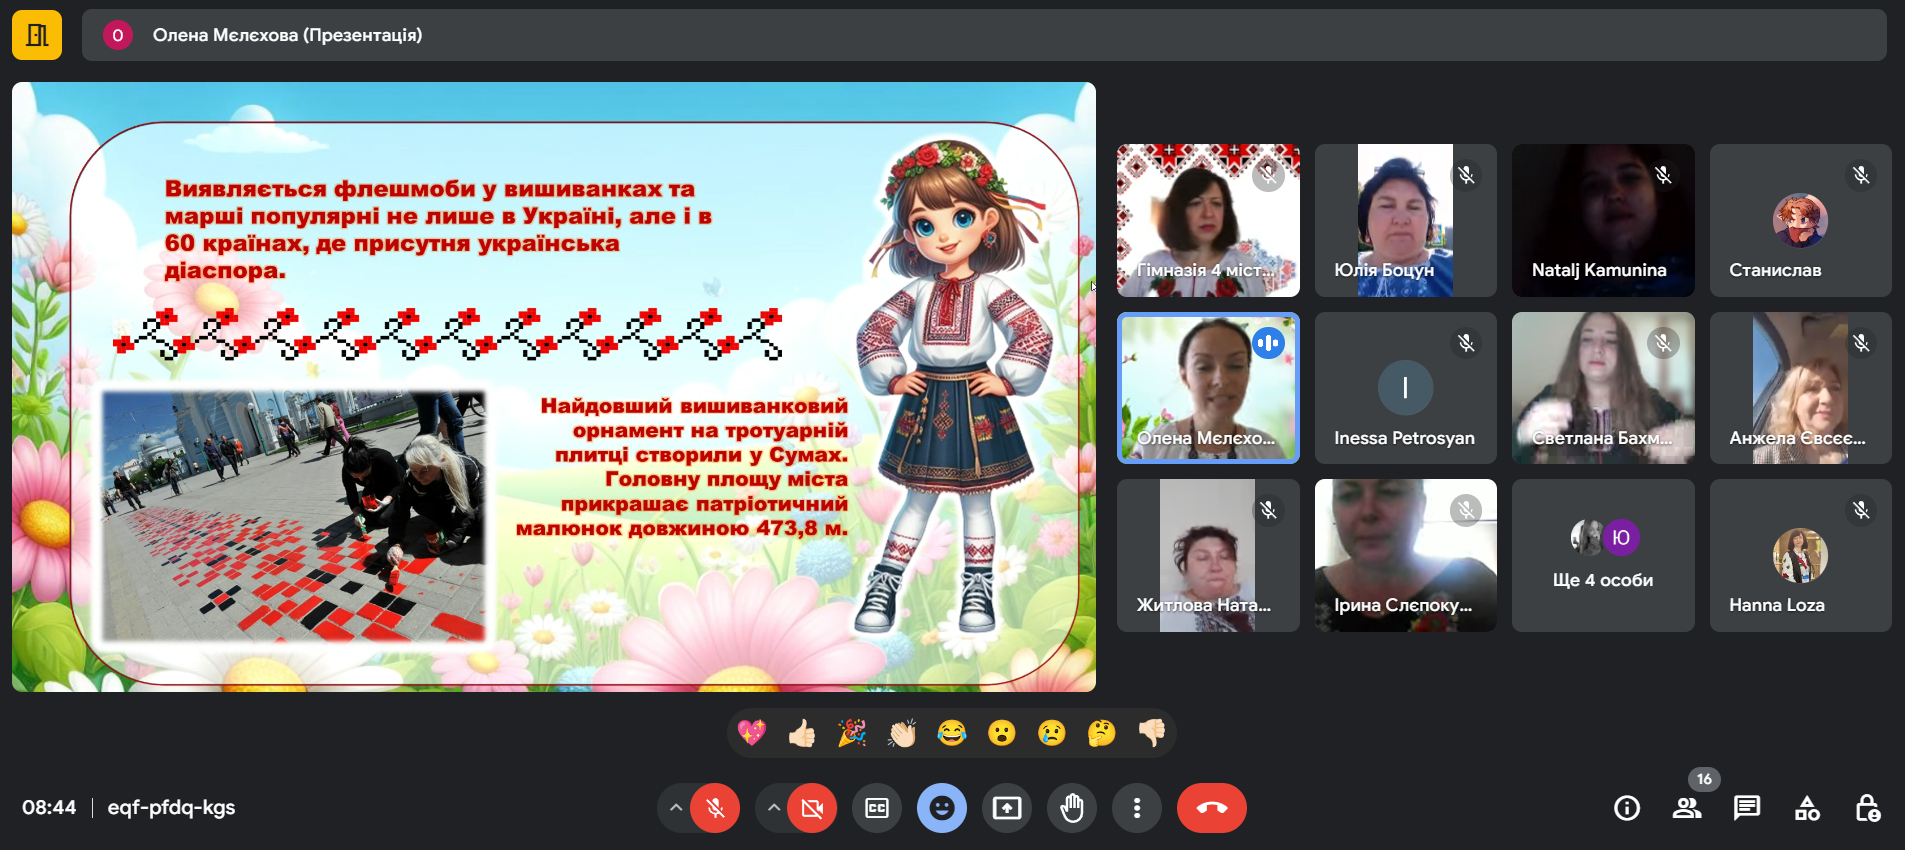Screen dimensions: 1905x850
Task: Open the participants list panel
Action: tap(1687, 808)
